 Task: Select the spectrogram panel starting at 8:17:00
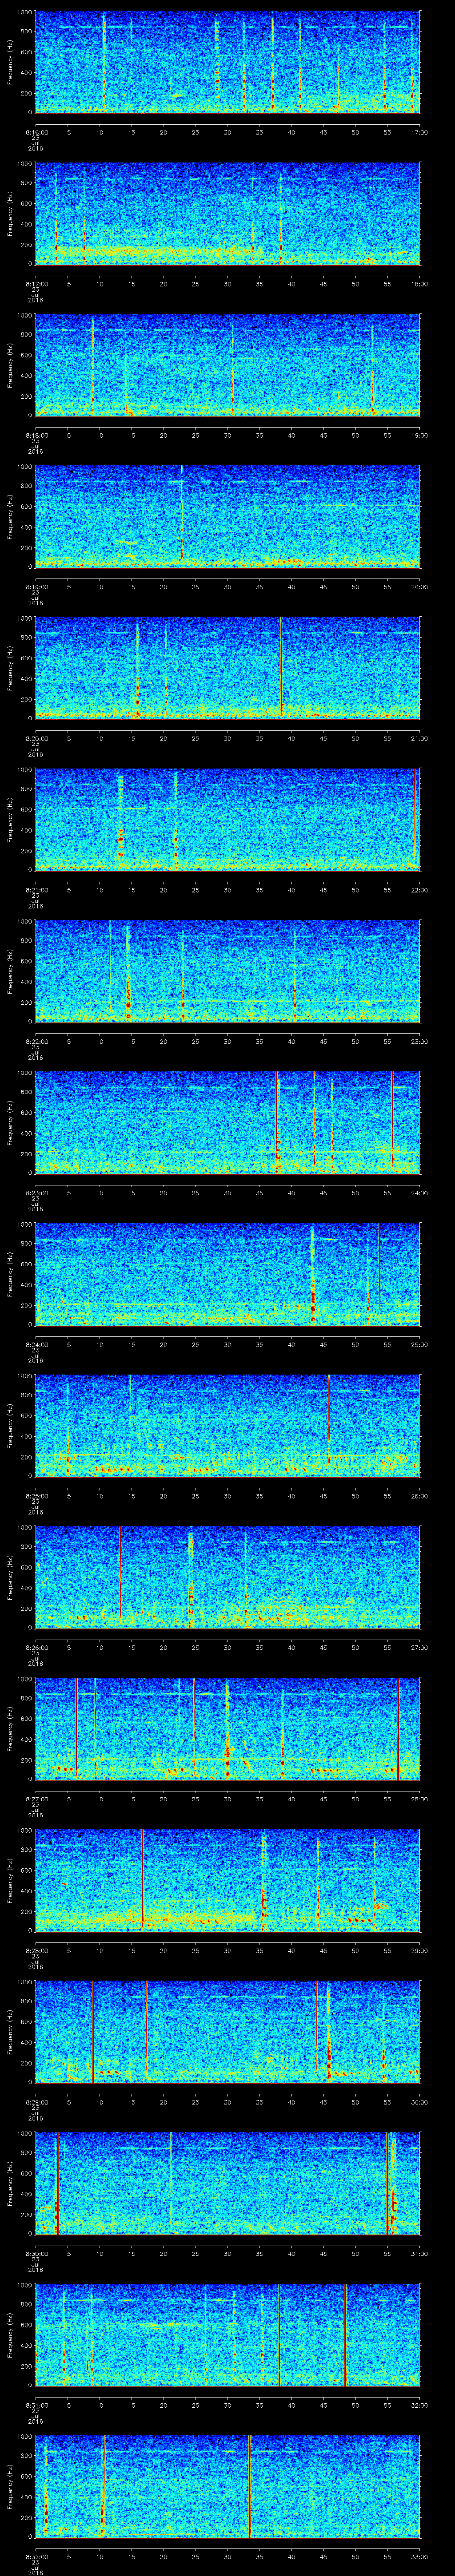point(228,214)
